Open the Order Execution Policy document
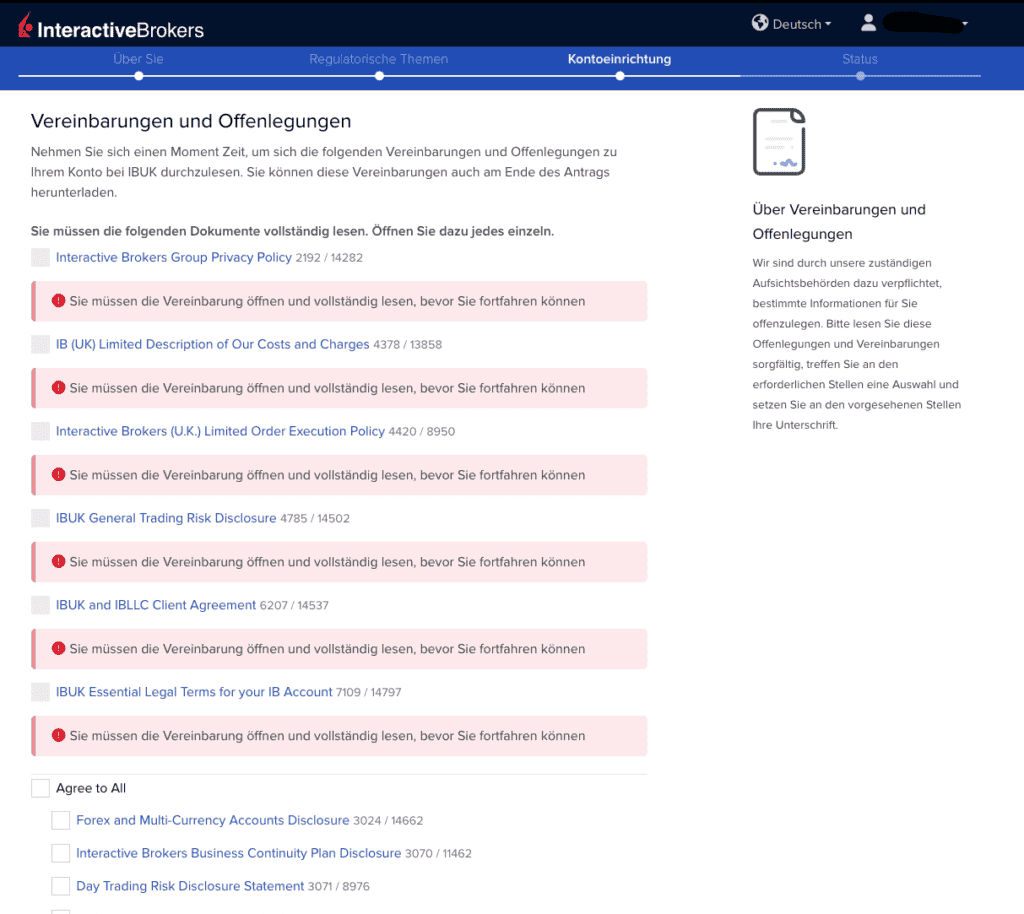This screenshot has height=914, width=1024. click(220, 431)
